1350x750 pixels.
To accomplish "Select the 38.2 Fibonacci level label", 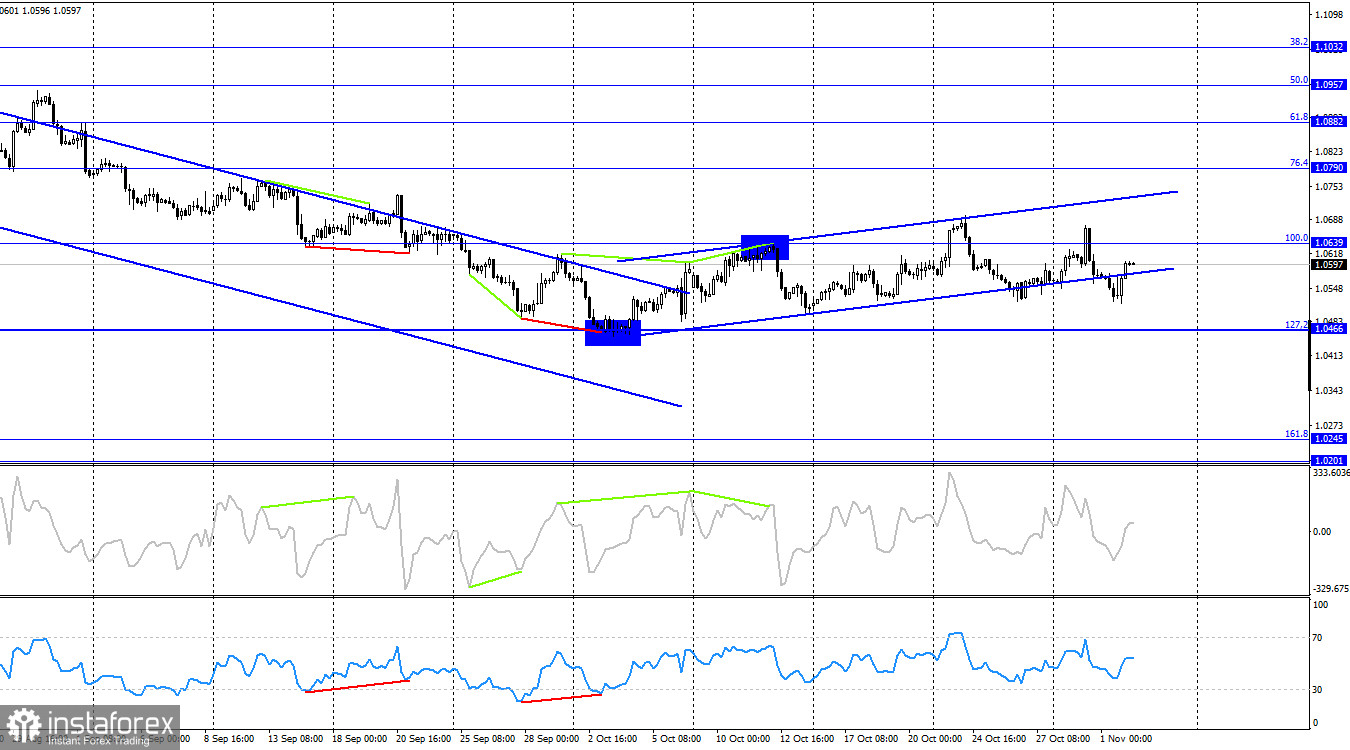I will [x=1298, y=42].
